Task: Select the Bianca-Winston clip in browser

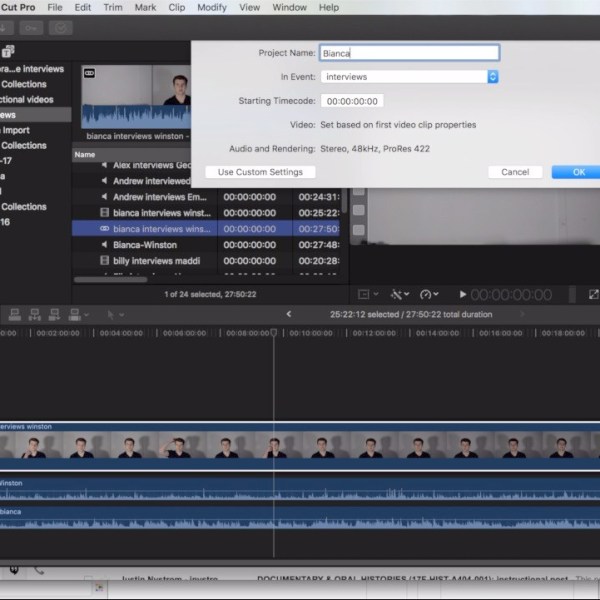Action: [145, 245]
